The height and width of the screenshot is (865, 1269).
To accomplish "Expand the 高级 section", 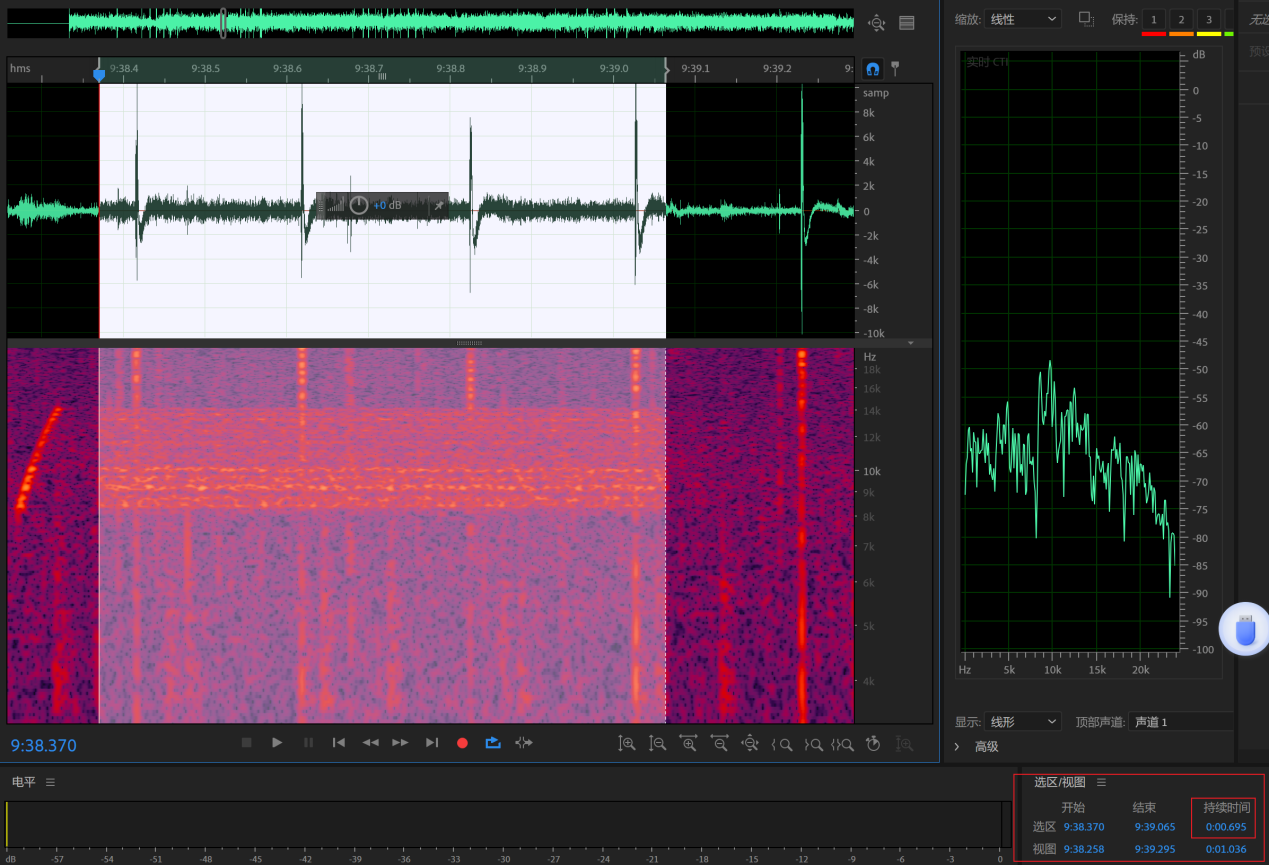I will click(957, 747).
